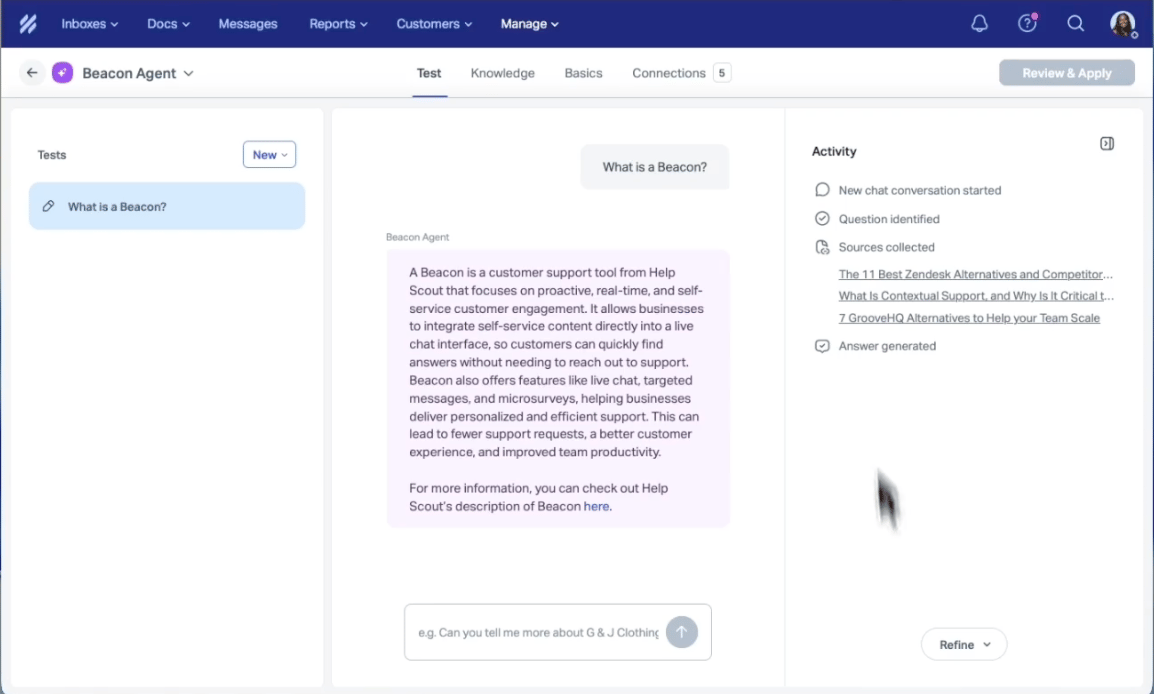Expand the Refine dropdown
This screenshot has height=694, width=1154.
[x=963, y=645]
